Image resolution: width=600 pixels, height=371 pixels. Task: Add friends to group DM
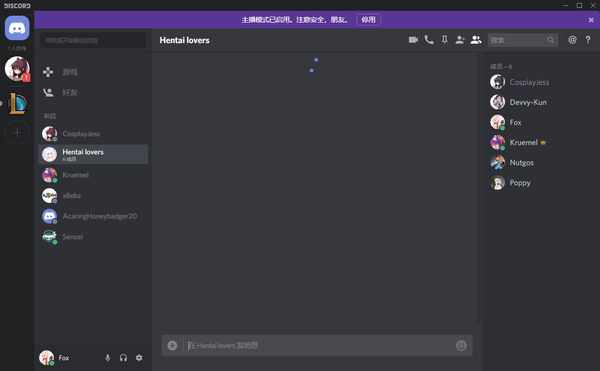tap(460, 40)
